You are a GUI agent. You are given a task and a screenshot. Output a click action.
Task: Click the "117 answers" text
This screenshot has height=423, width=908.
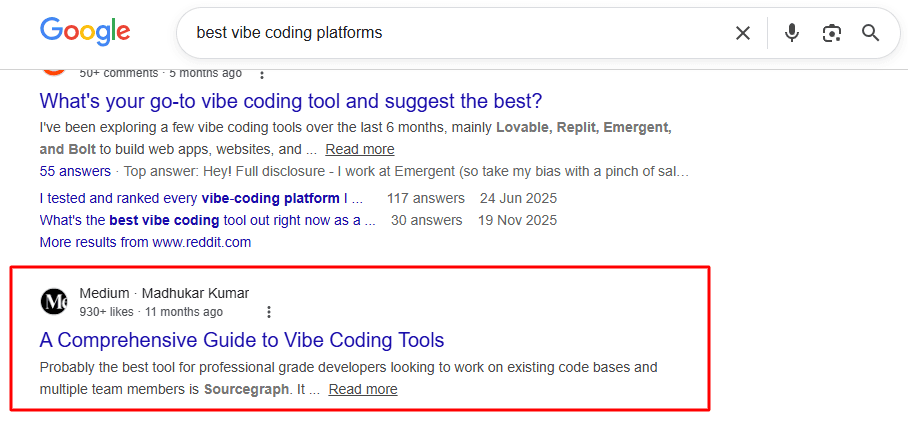tap(426, 199)
